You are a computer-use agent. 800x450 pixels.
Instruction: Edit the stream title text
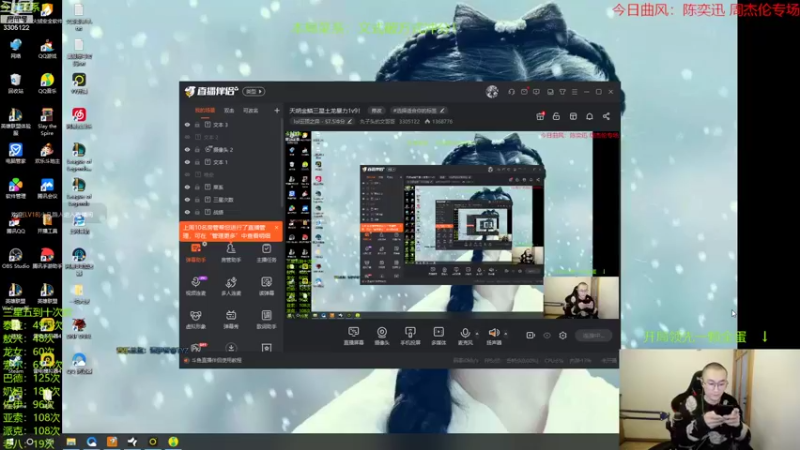(x=325, y=110)
